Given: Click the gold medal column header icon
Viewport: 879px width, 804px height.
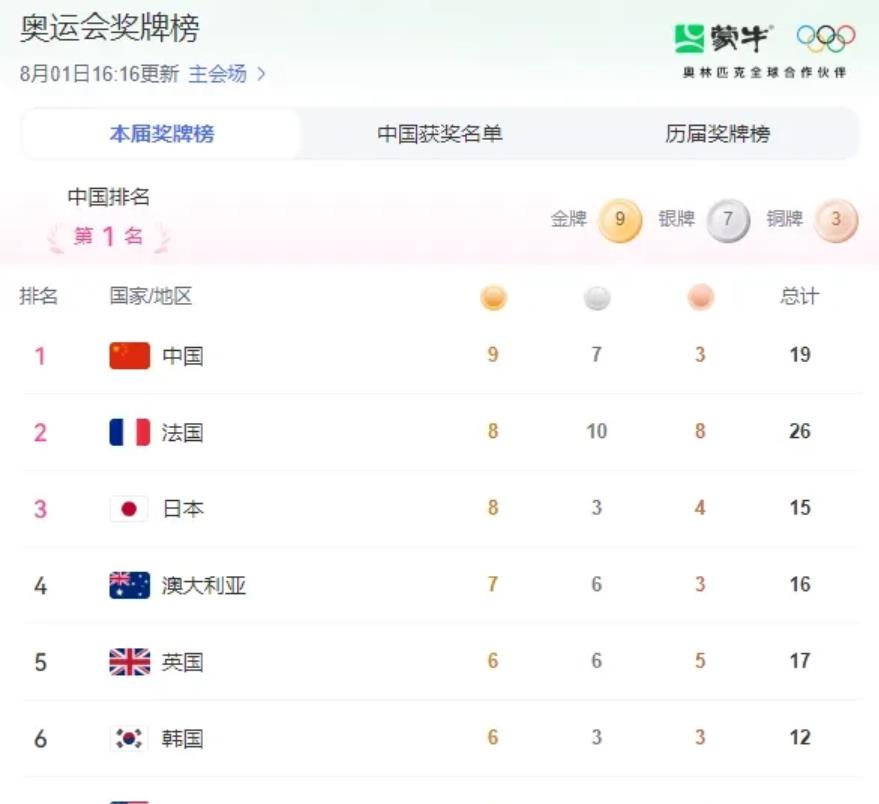Looking at the screenshot, I should click(x=492, y=297).
